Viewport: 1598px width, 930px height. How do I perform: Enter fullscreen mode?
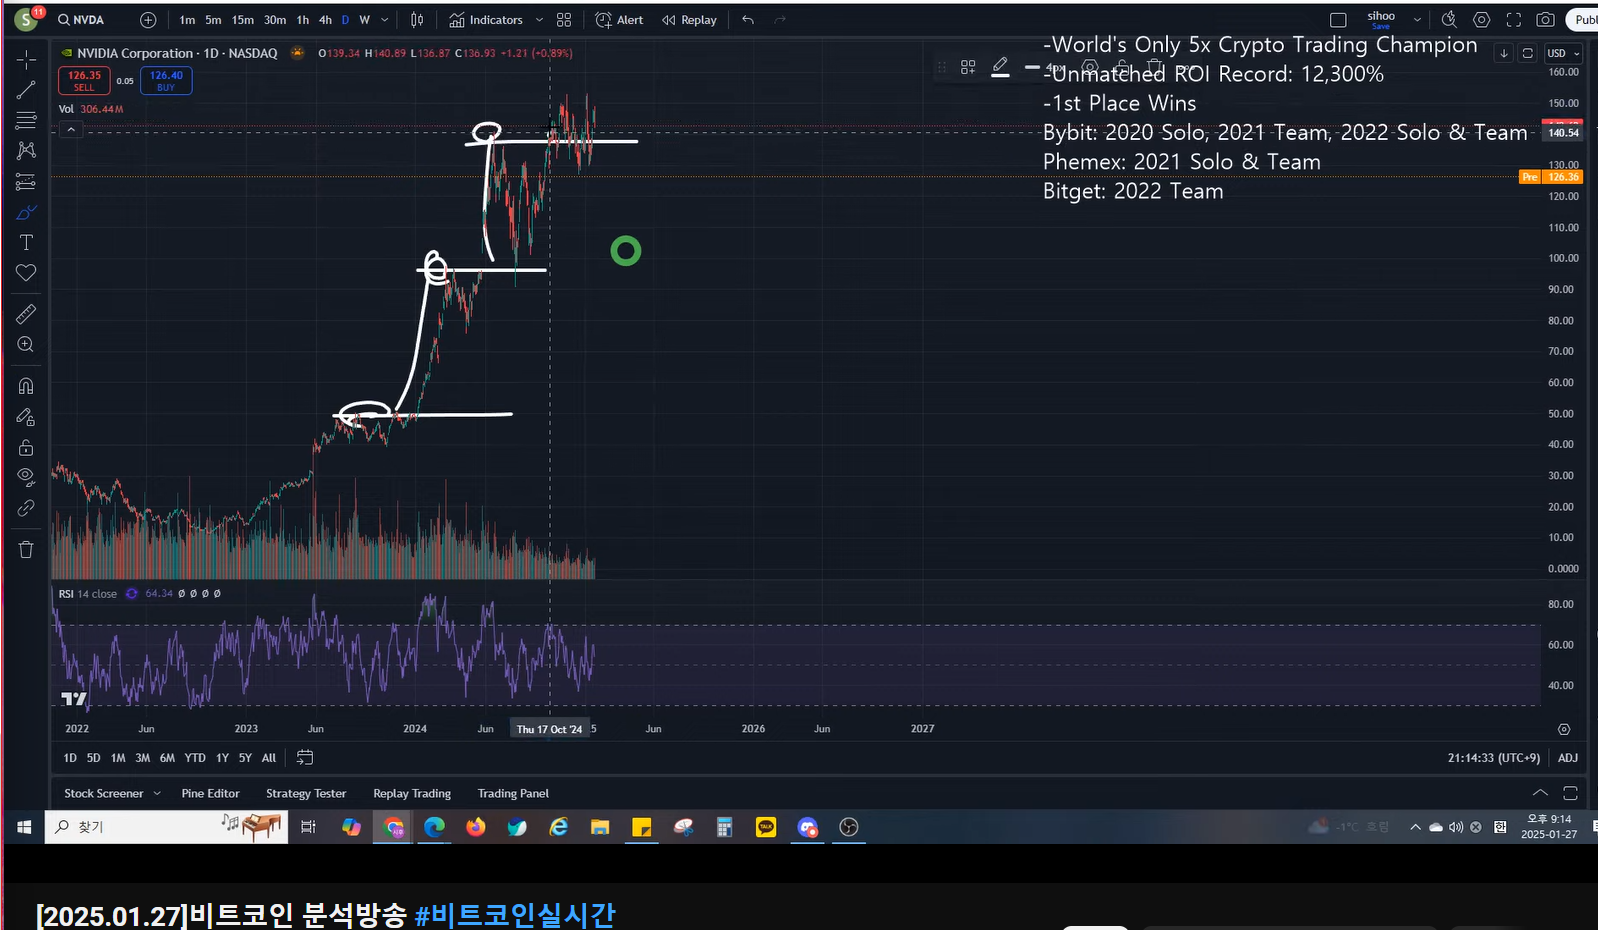click(1514, 20)
